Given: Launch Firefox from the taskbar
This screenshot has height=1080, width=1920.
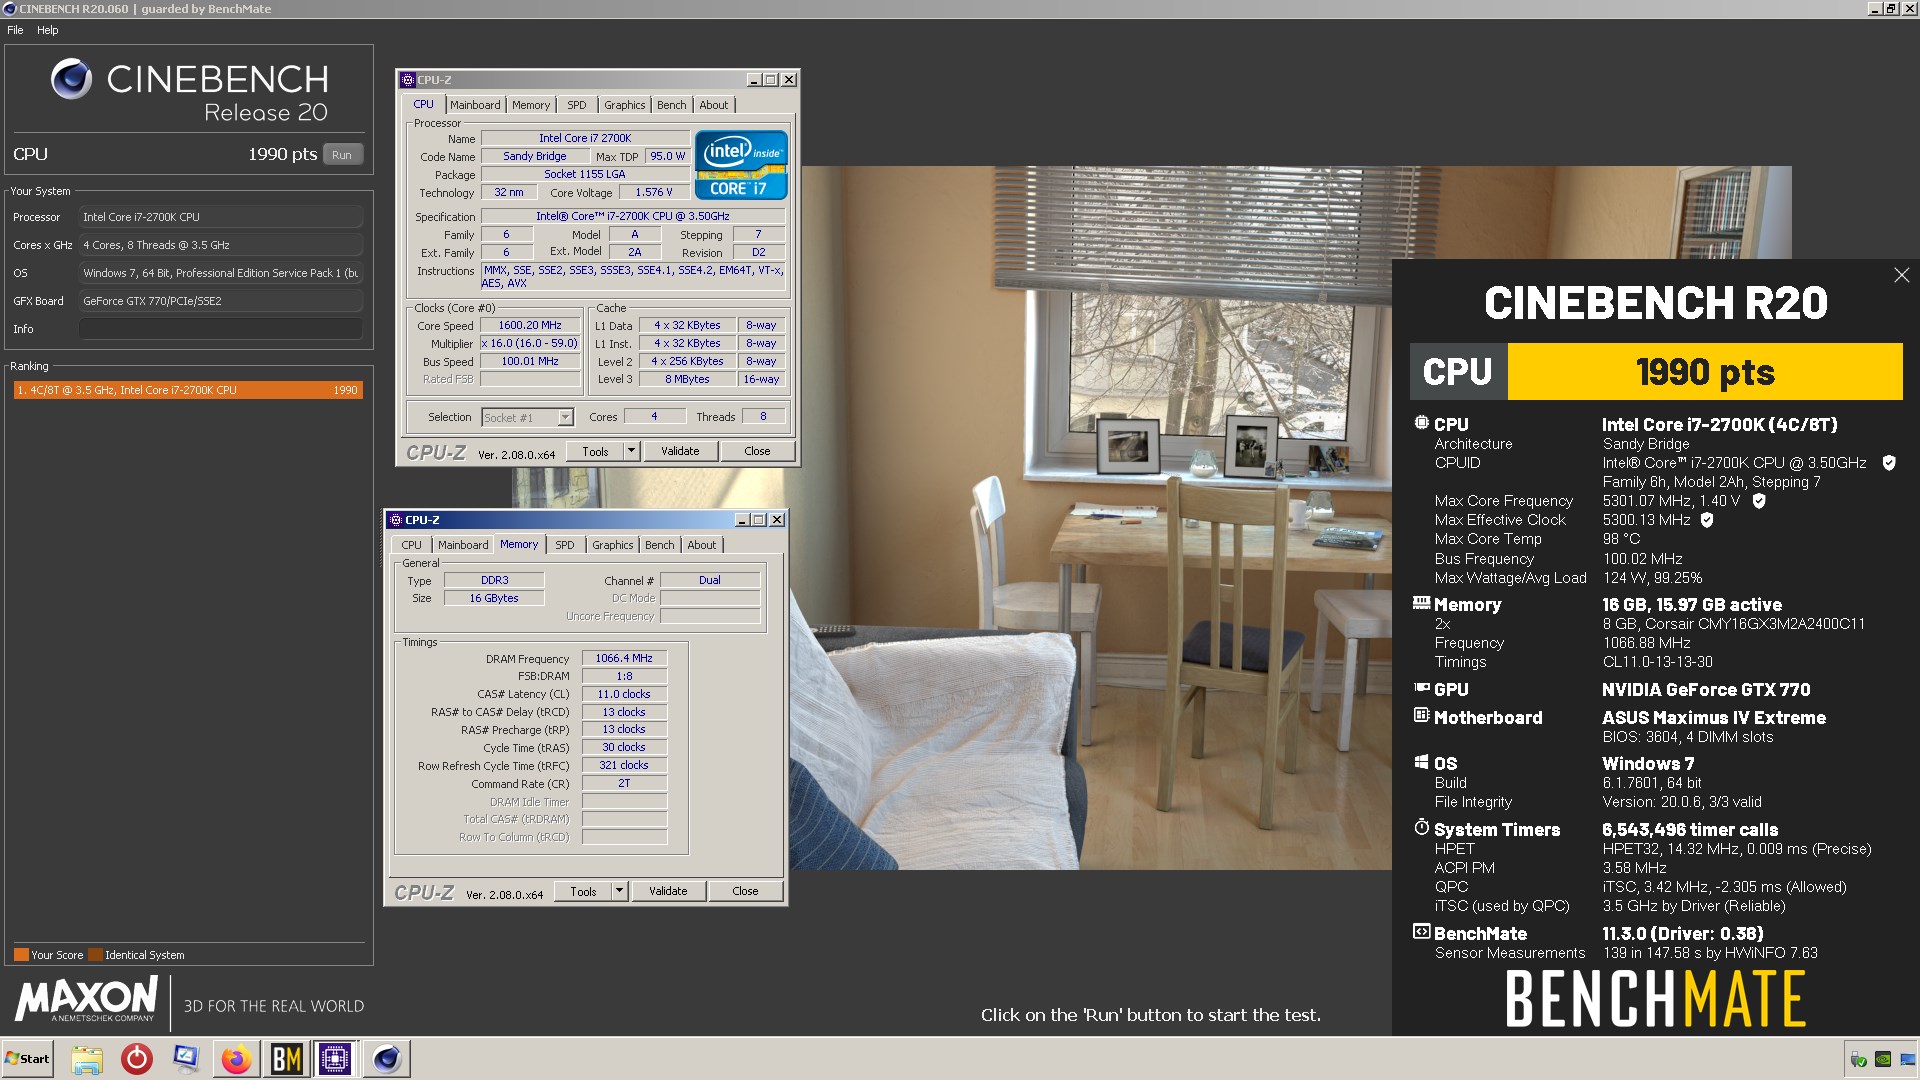Looking at the screenshot, I should pos(236,1059).
